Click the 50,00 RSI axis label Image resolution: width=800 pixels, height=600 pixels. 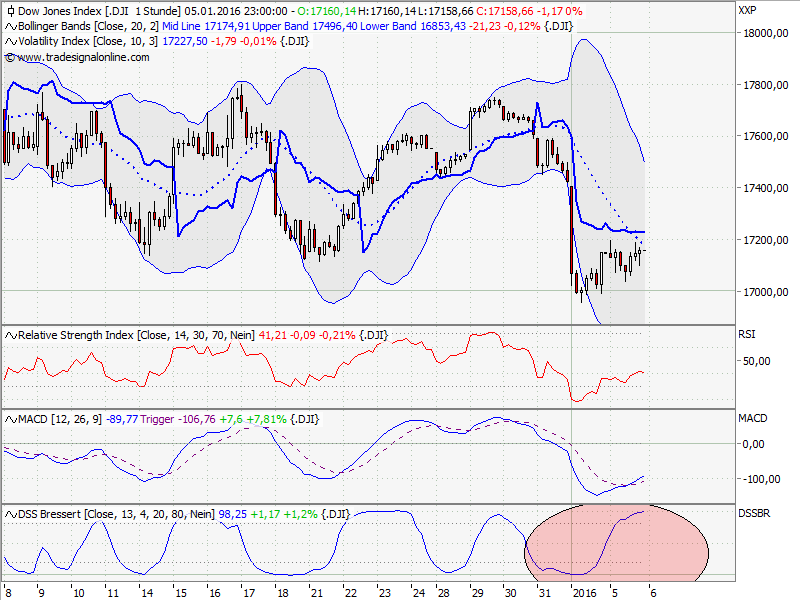(757, 361)
